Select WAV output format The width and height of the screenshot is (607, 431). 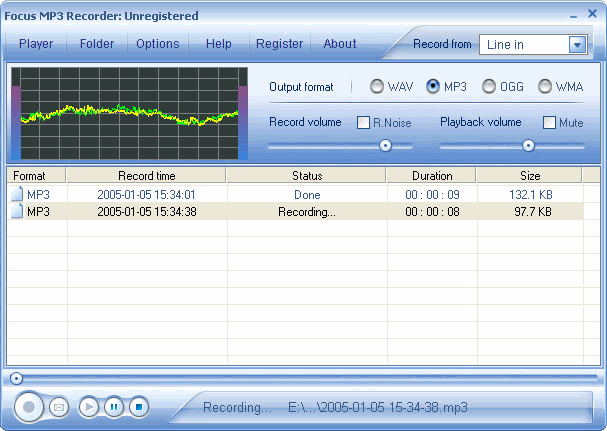point(376,86)
